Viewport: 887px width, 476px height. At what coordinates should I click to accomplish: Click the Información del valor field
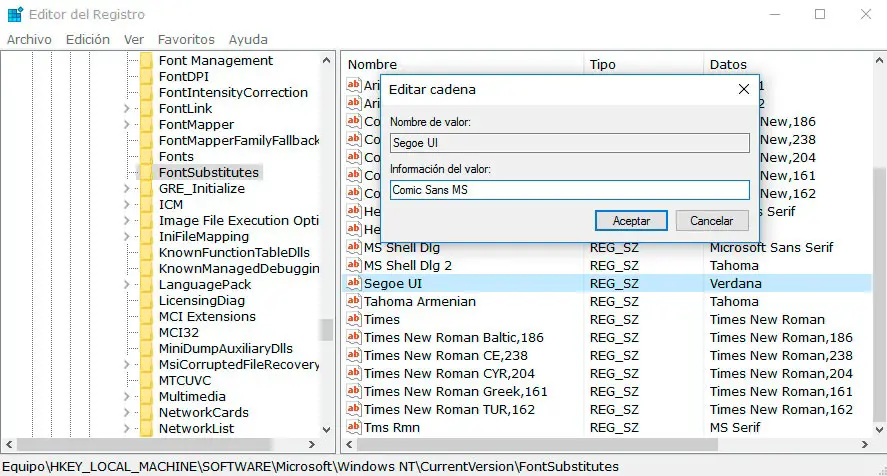(570, 190)
